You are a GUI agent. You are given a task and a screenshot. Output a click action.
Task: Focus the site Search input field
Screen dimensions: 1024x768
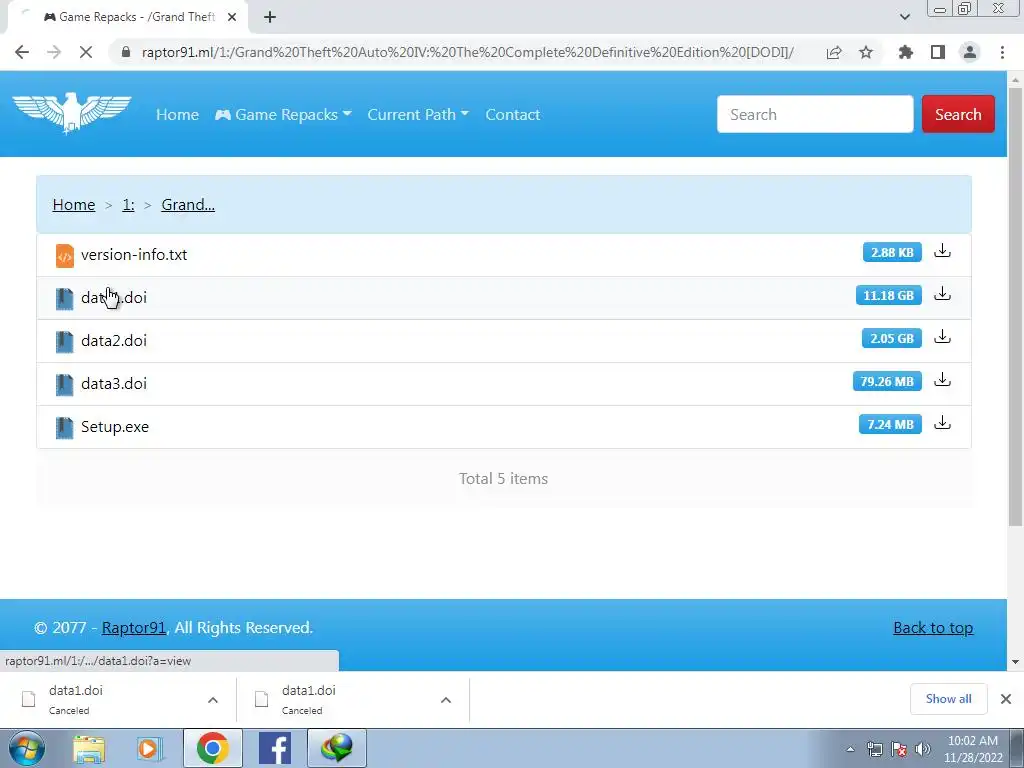point(815,114)
